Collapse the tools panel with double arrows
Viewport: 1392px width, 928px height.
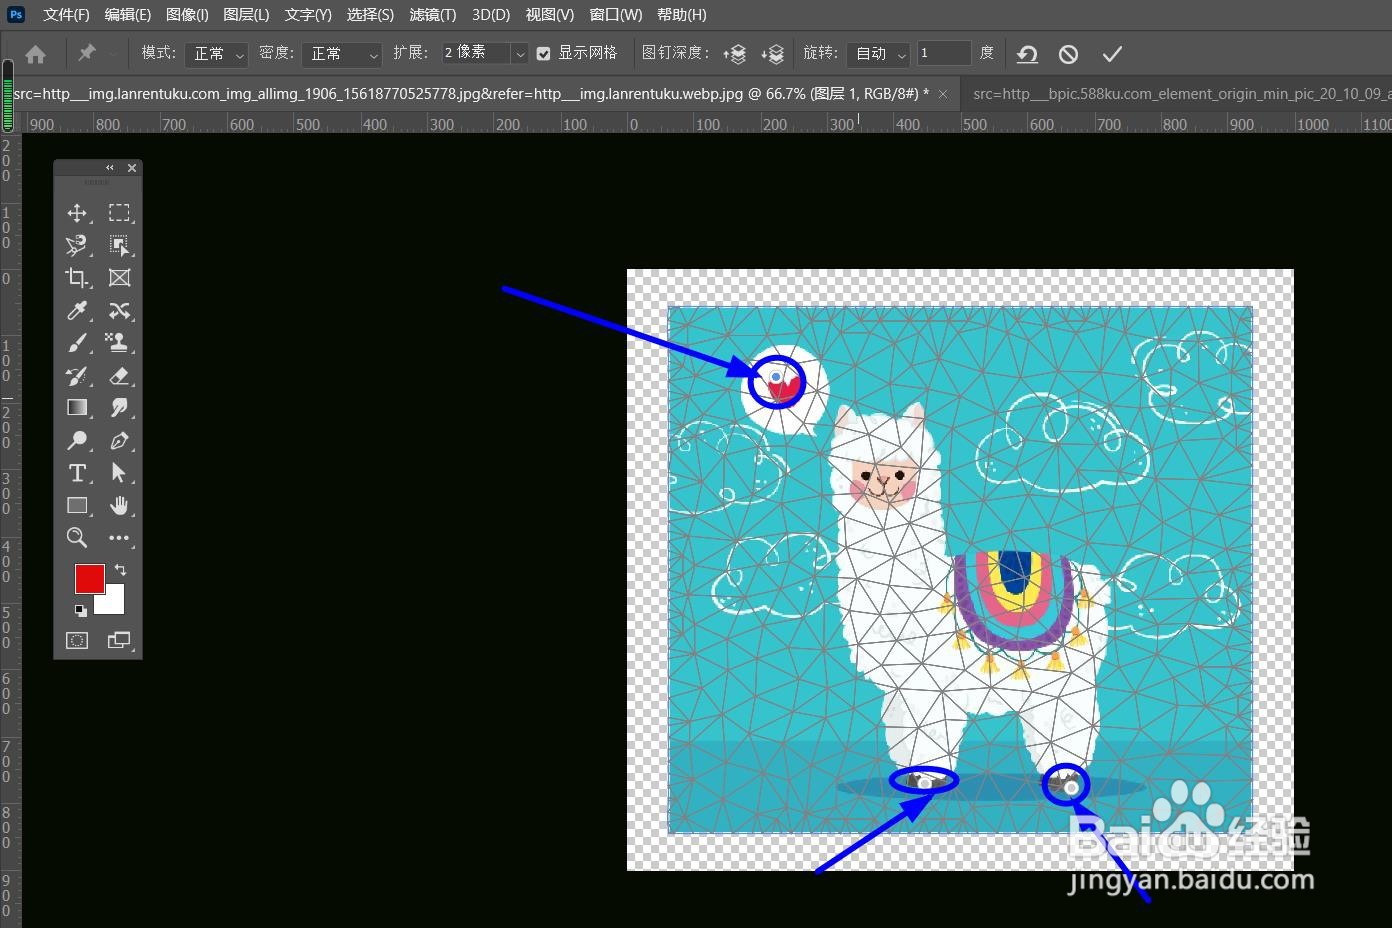pyautogui.click(x=110, y=168)
